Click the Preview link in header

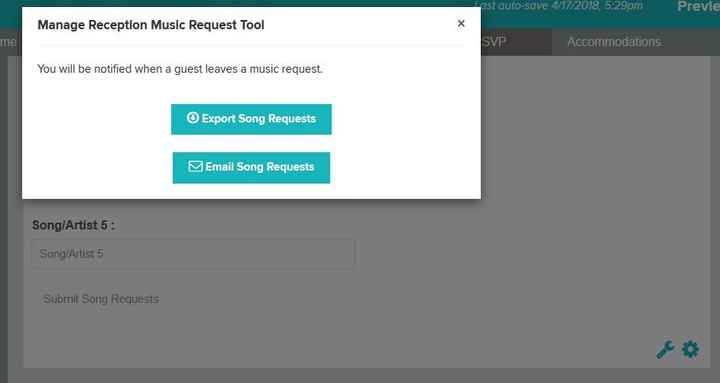point(698,6)
